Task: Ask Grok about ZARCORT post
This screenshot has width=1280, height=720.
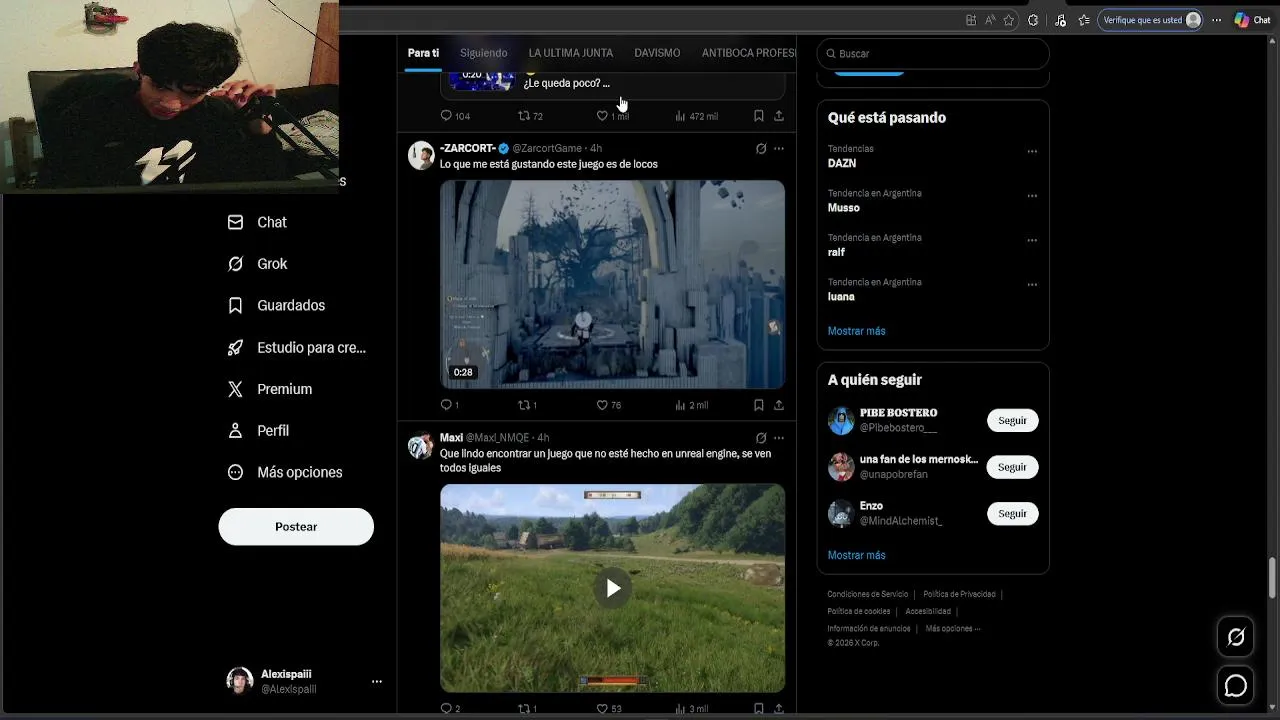Action: point(761,148)
